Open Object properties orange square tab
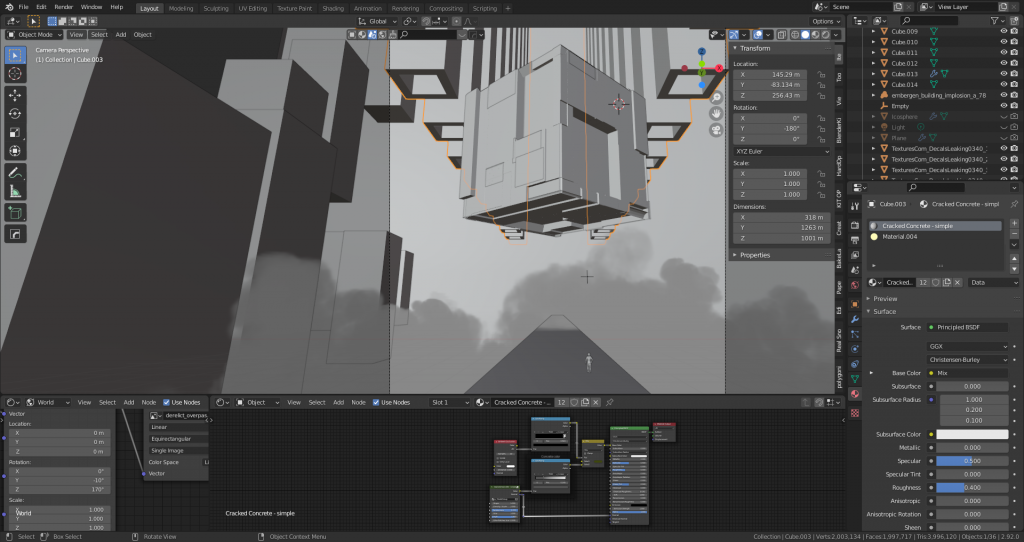Screen dimensions: 1024x542 (855, 304)
